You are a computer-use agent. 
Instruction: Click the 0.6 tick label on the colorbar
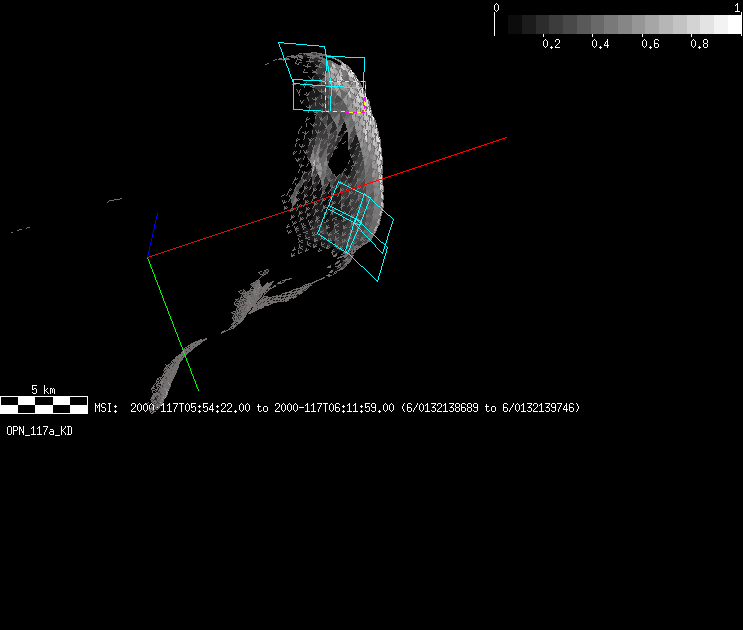650,44
